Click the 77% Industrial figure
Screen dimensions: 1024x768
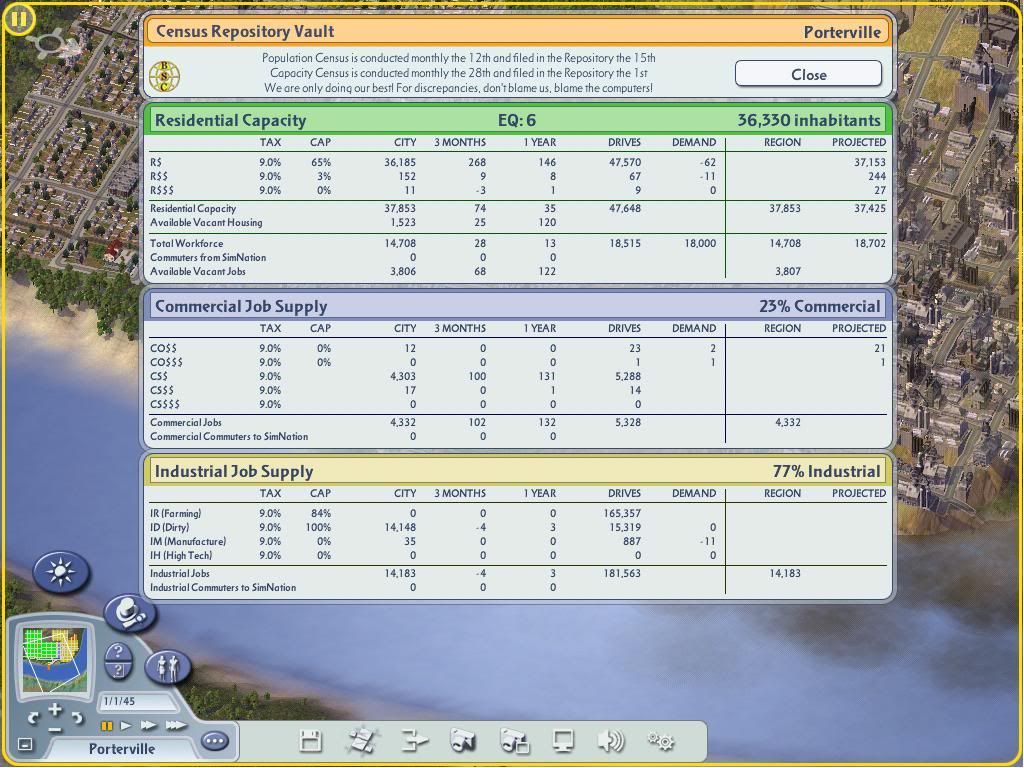(x=826, y=472)
